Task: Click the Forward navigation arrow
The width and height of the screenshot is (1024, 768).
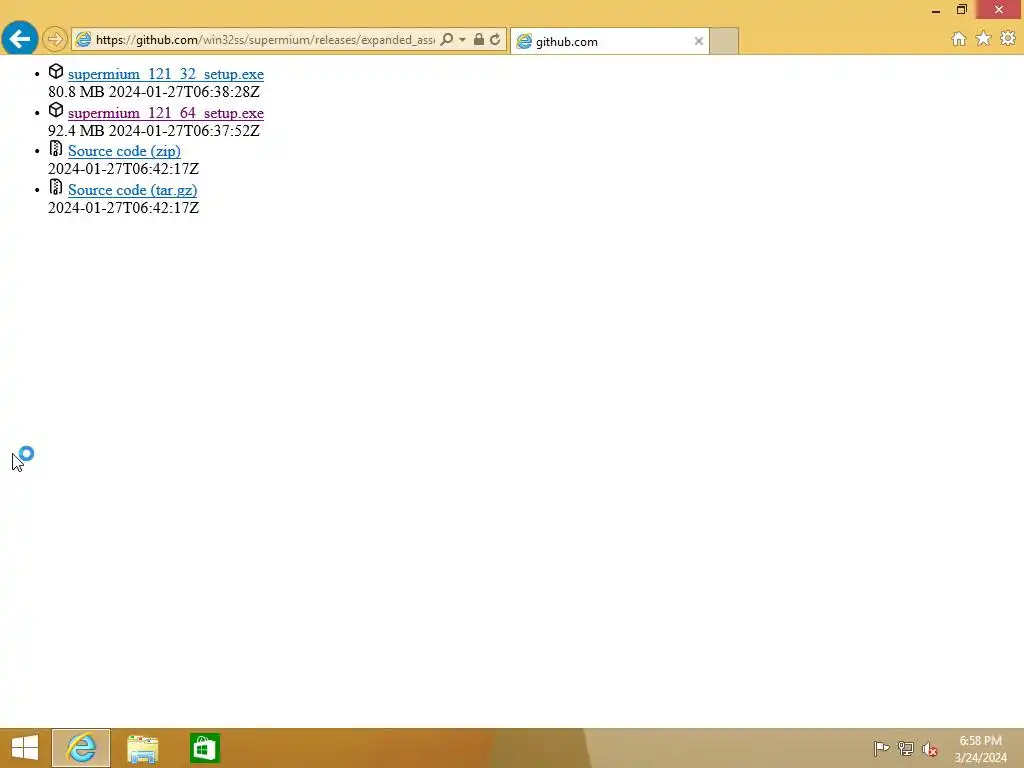Action: (55, 39)
